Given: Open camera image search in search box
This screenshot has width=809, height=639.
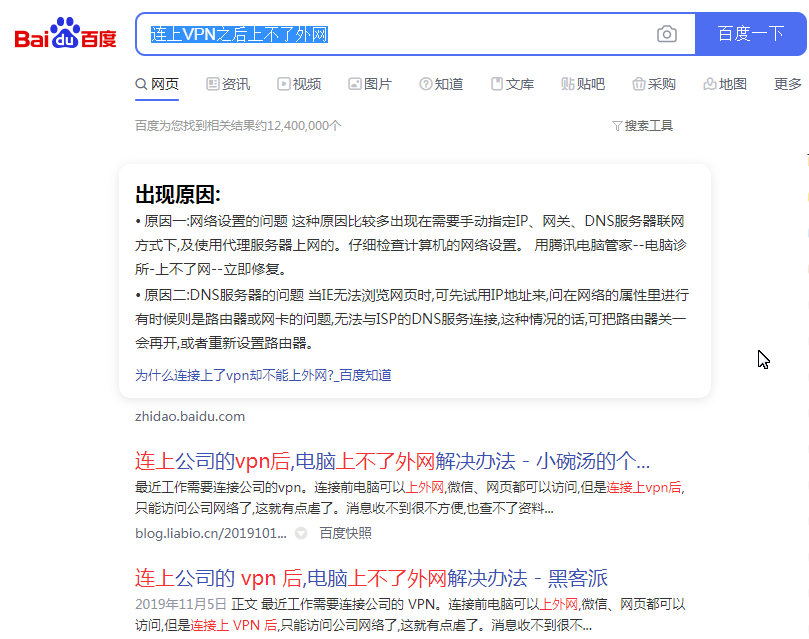Looking at the screenshot, I should [667, 34].
